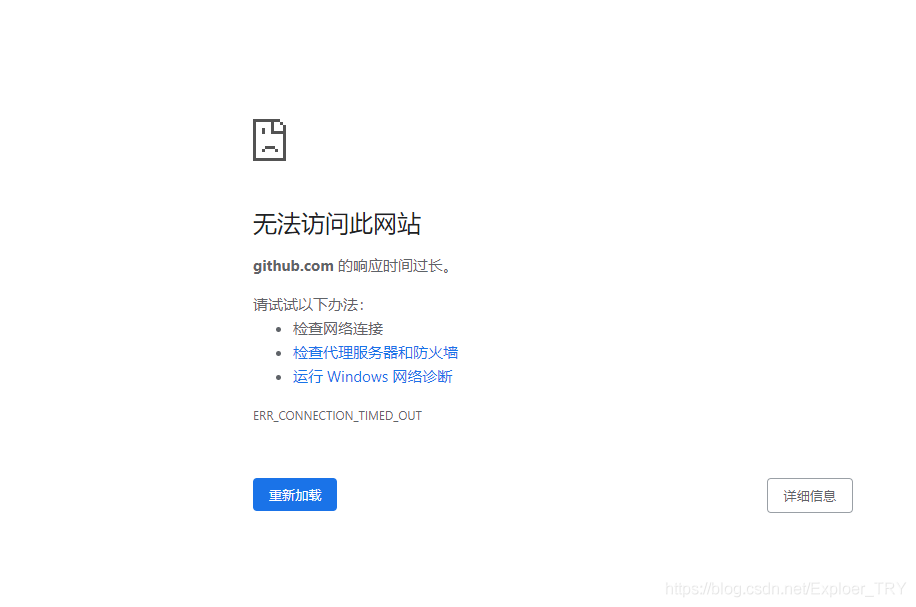Click the frown face inside the document icon
This screenshot has height=607, width=916.
pos(268,147)
